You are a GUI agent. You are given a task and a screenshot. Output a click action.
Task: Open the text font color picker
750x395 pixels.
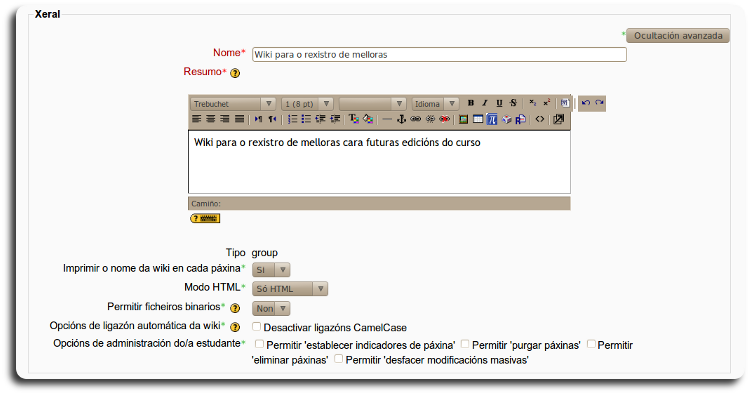tap(353, 119)
